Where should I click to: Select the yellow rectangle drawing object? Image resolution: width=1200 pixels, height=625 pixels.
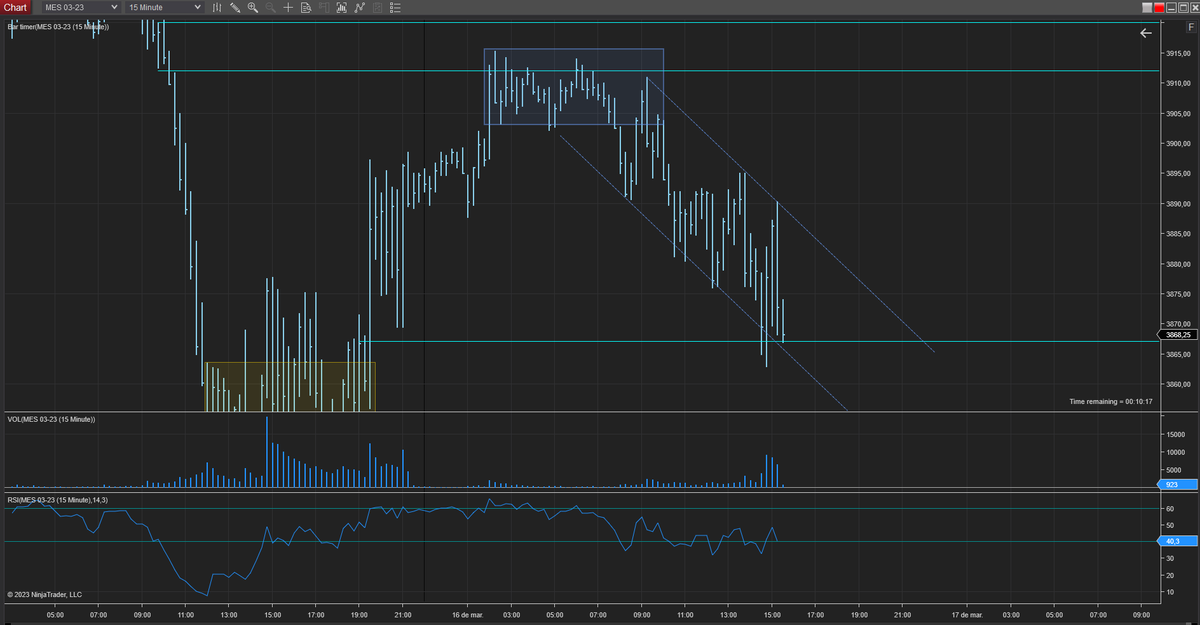click(x=290, y=386)
